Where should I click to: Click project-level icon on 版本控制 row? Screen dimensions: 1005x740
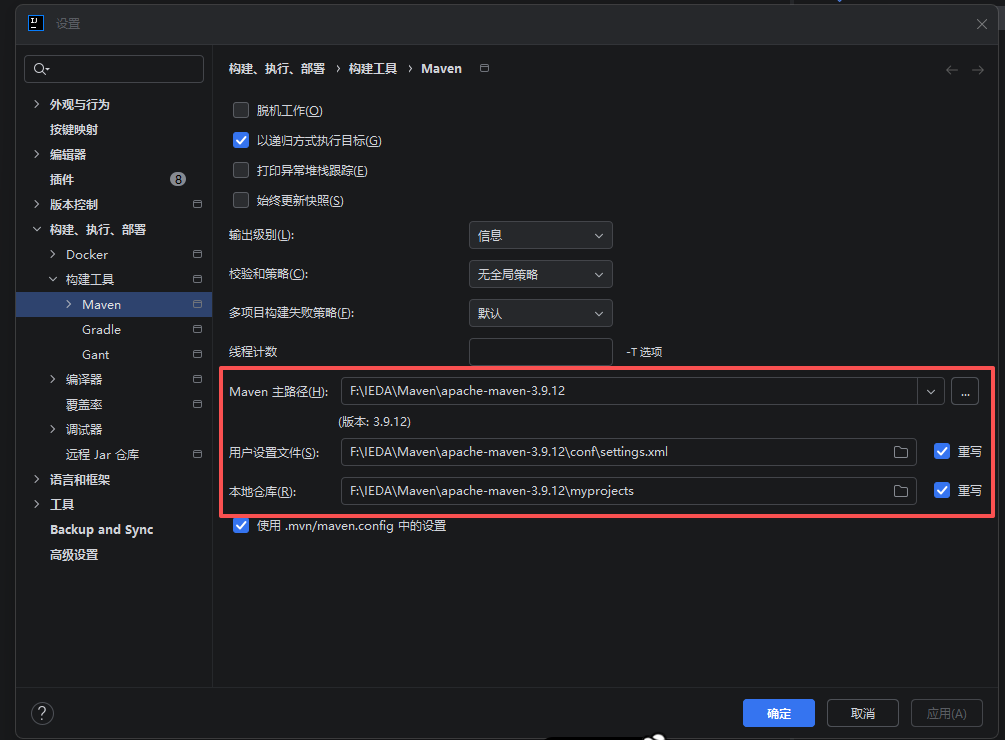(x=197, y=204)
